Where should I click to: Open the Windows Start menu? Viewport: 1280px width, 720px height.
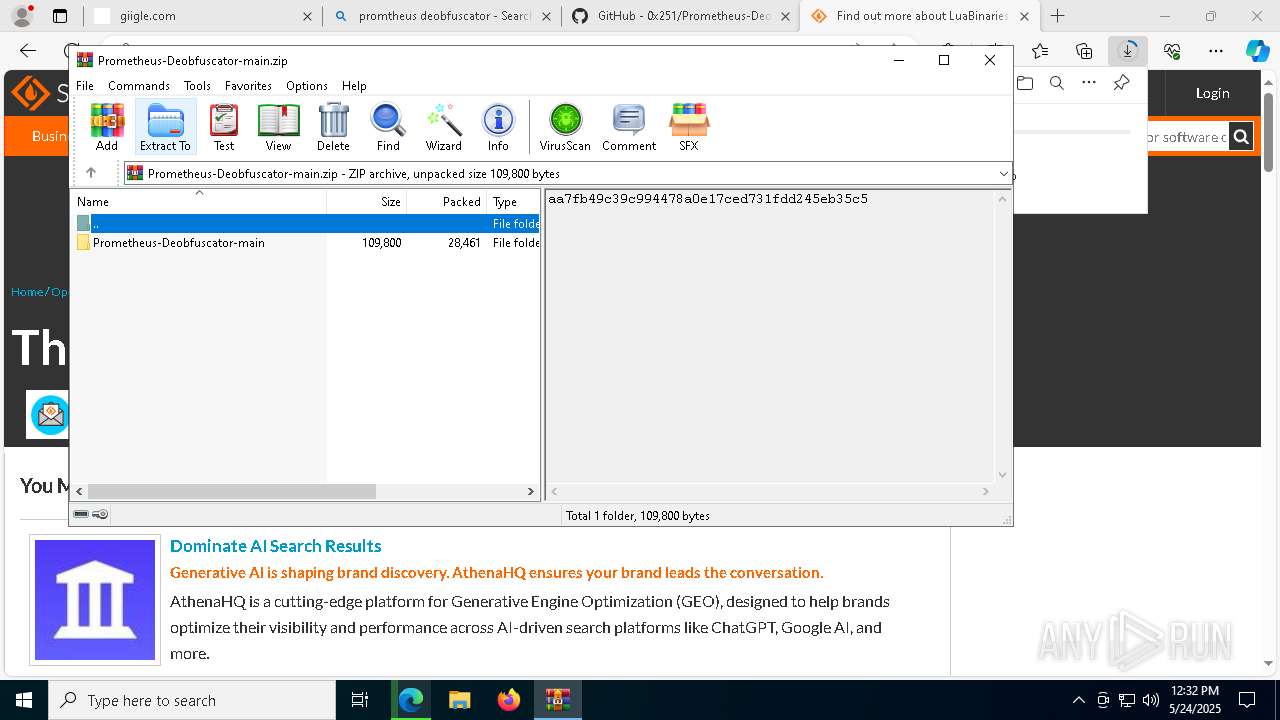pos(24,700)
